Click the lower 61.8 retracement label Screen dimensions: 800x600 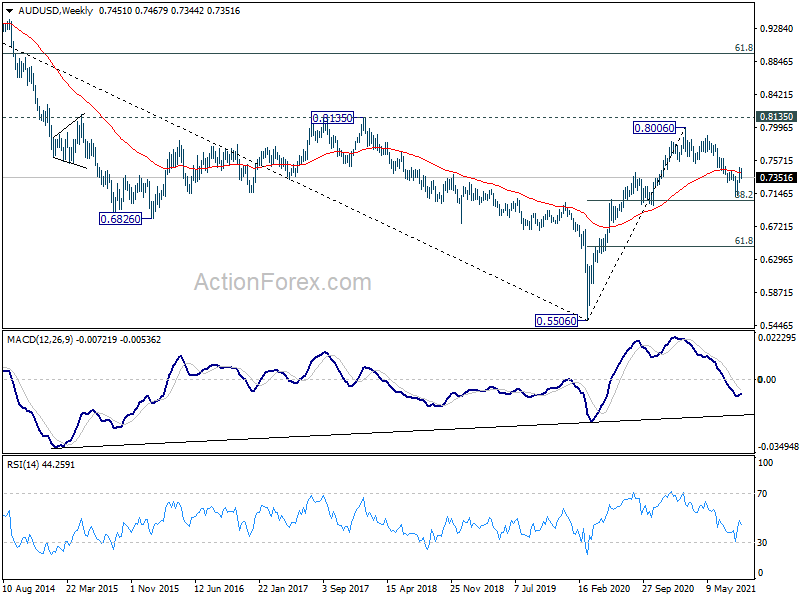(743, 240)
